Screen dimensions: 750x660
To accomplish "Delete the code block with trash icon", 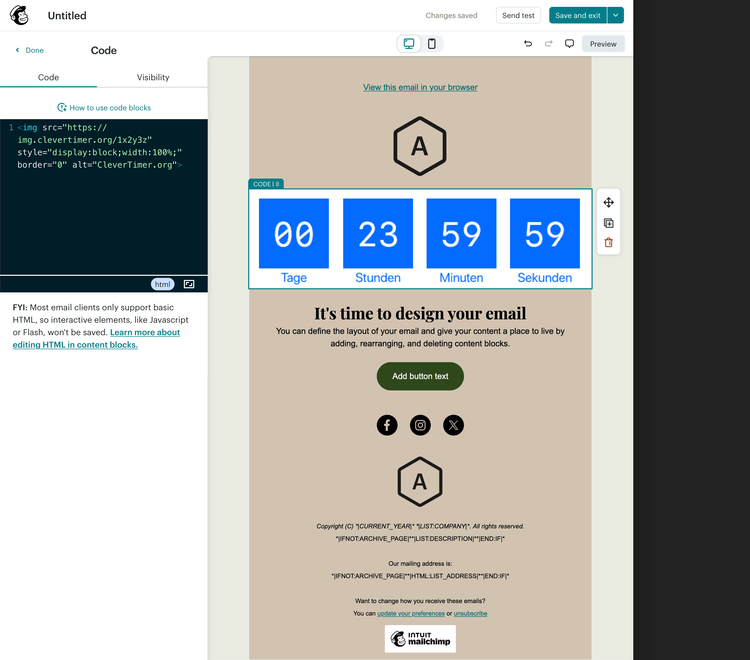I will click(x=608, y=242).
